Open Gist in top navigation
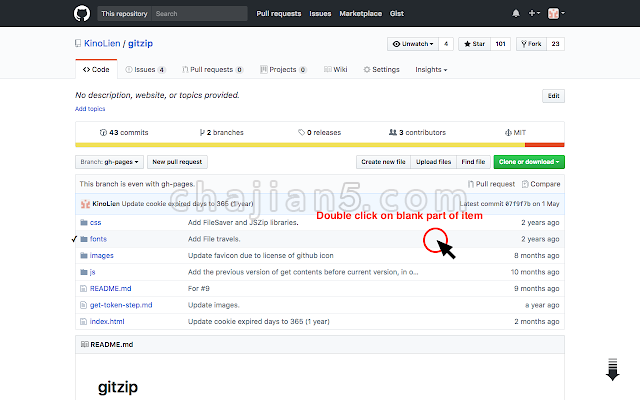640x400 pixels. (x=397, y=13)
